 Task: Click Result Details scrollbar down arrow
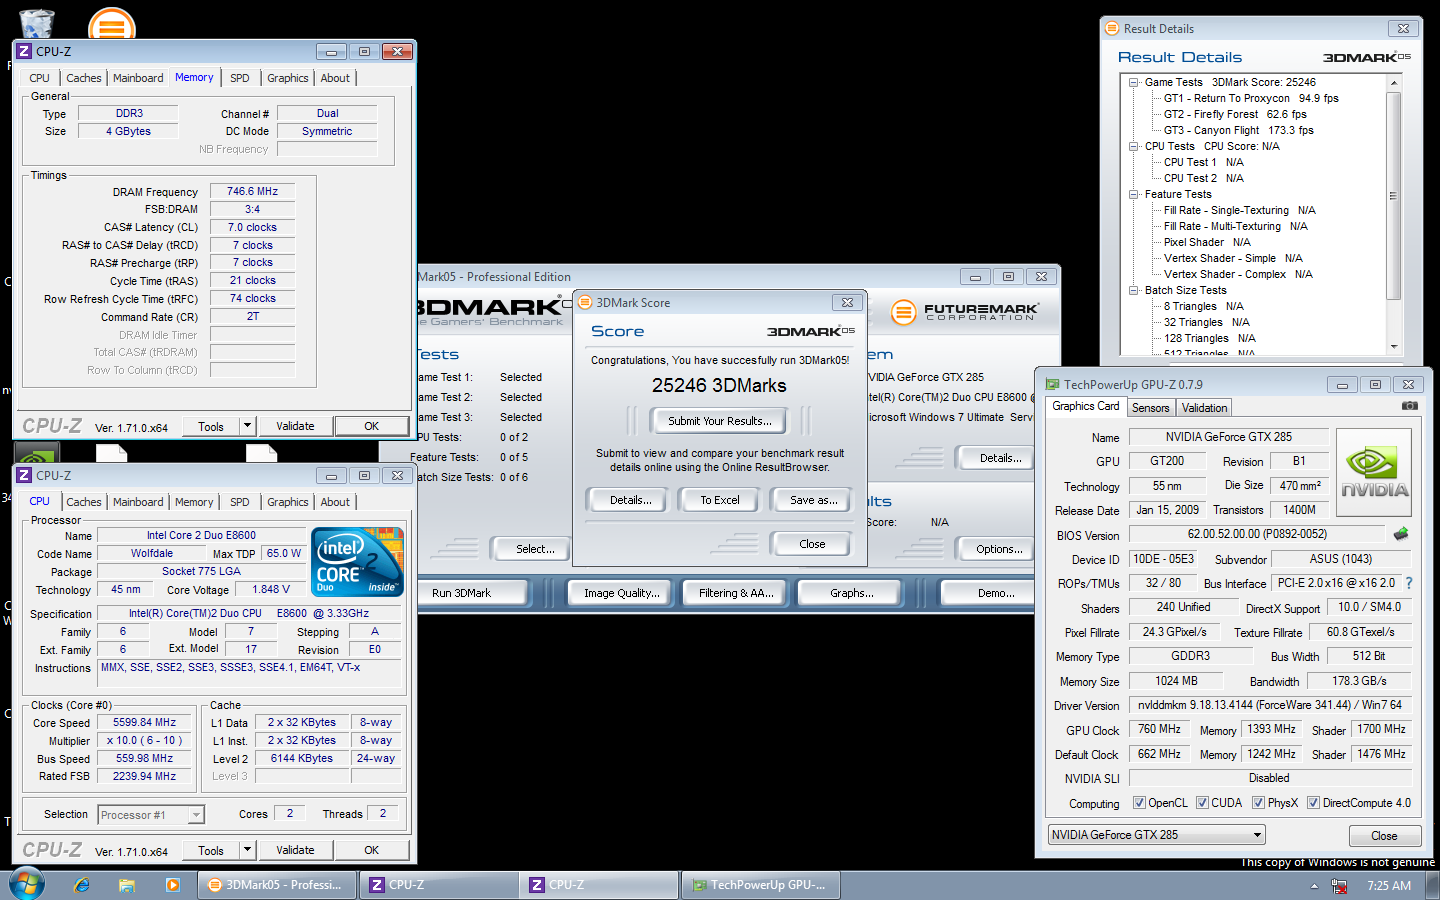[1394, 346]
